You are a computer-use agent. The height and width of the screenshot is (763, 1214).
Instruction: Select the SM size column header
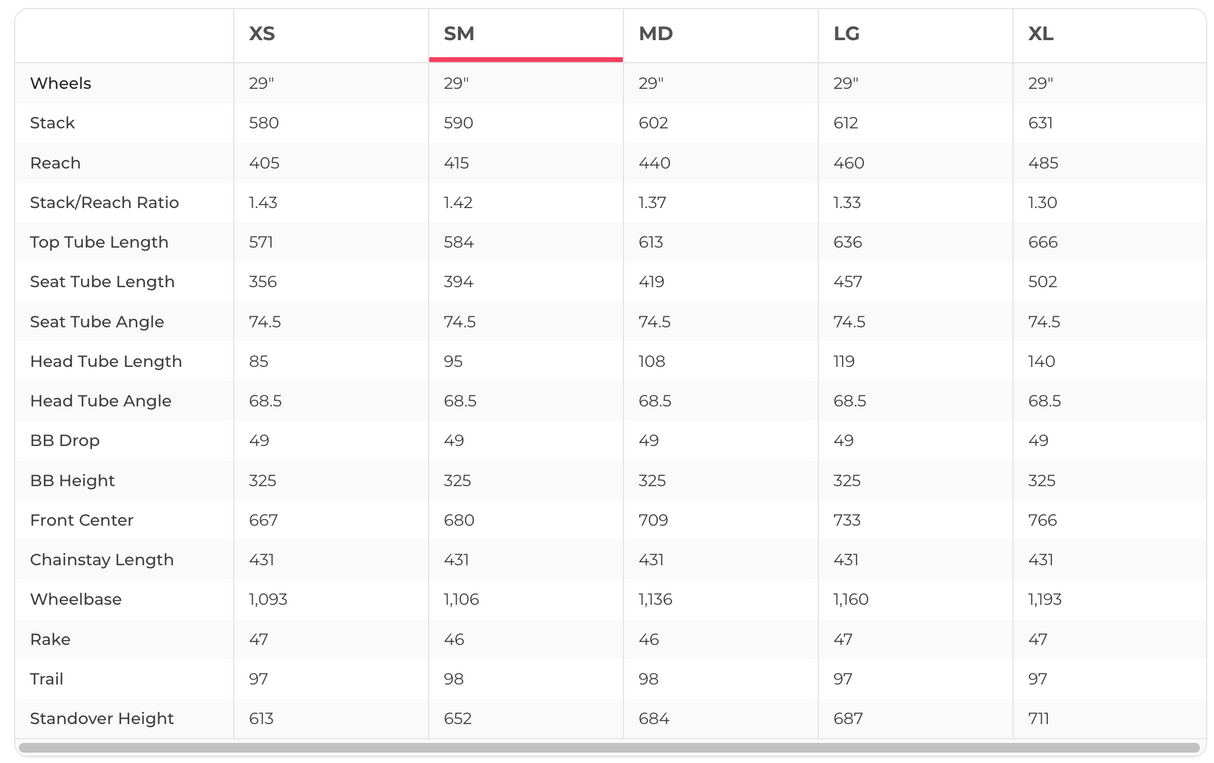(x=459, y=34)
